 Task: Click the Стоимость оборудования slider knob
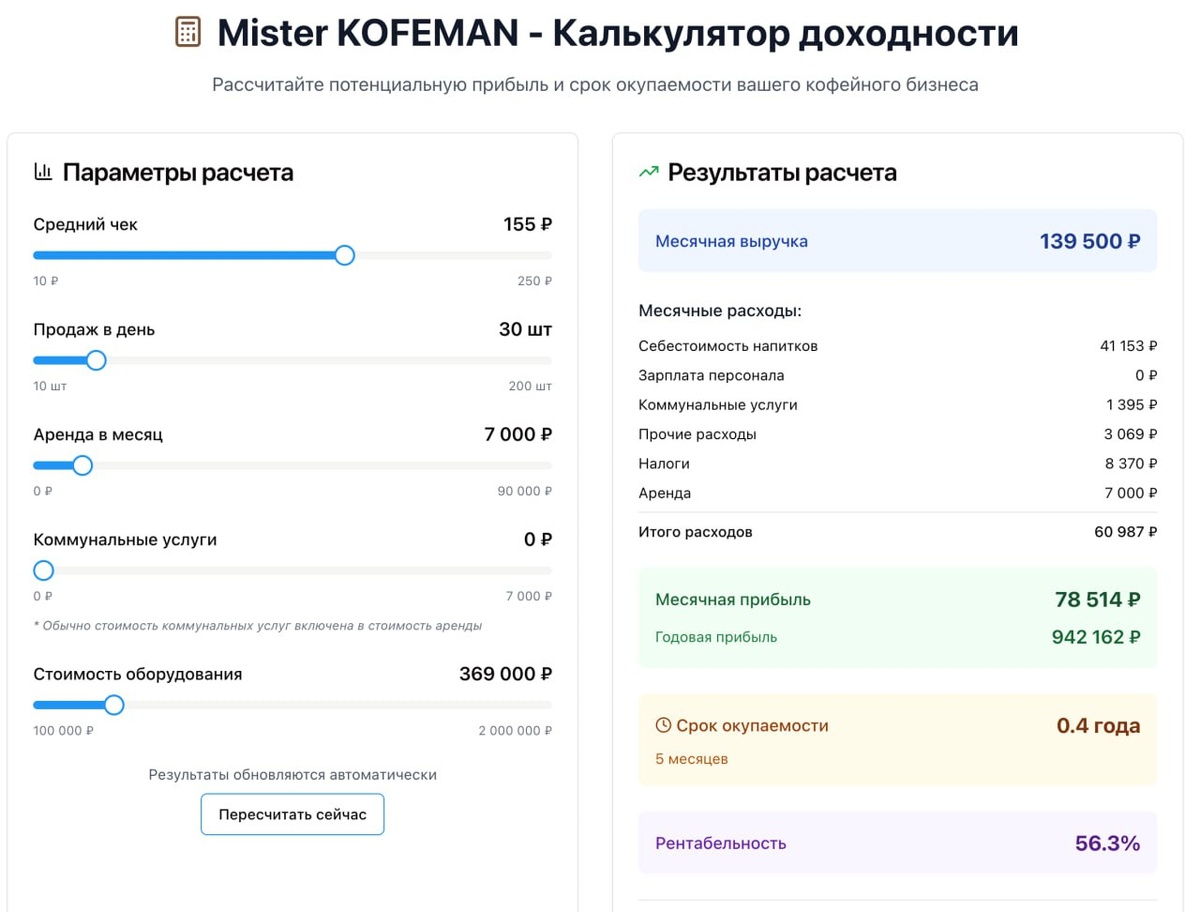tap(114, 705)
